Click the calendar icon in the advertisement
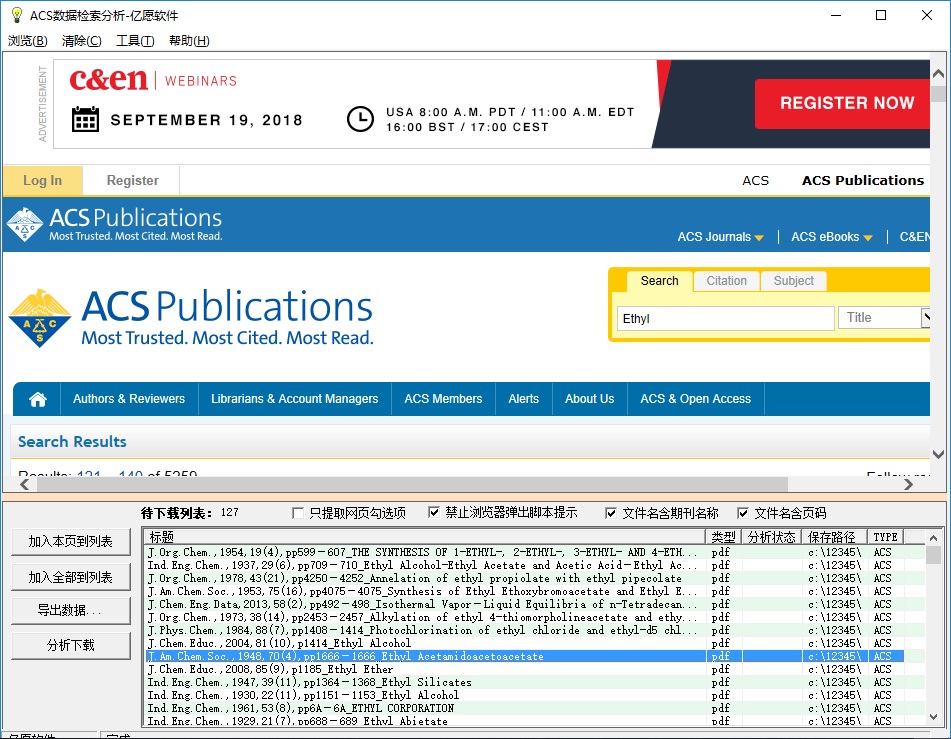This screenshot has width=951, height=739. 86,120
